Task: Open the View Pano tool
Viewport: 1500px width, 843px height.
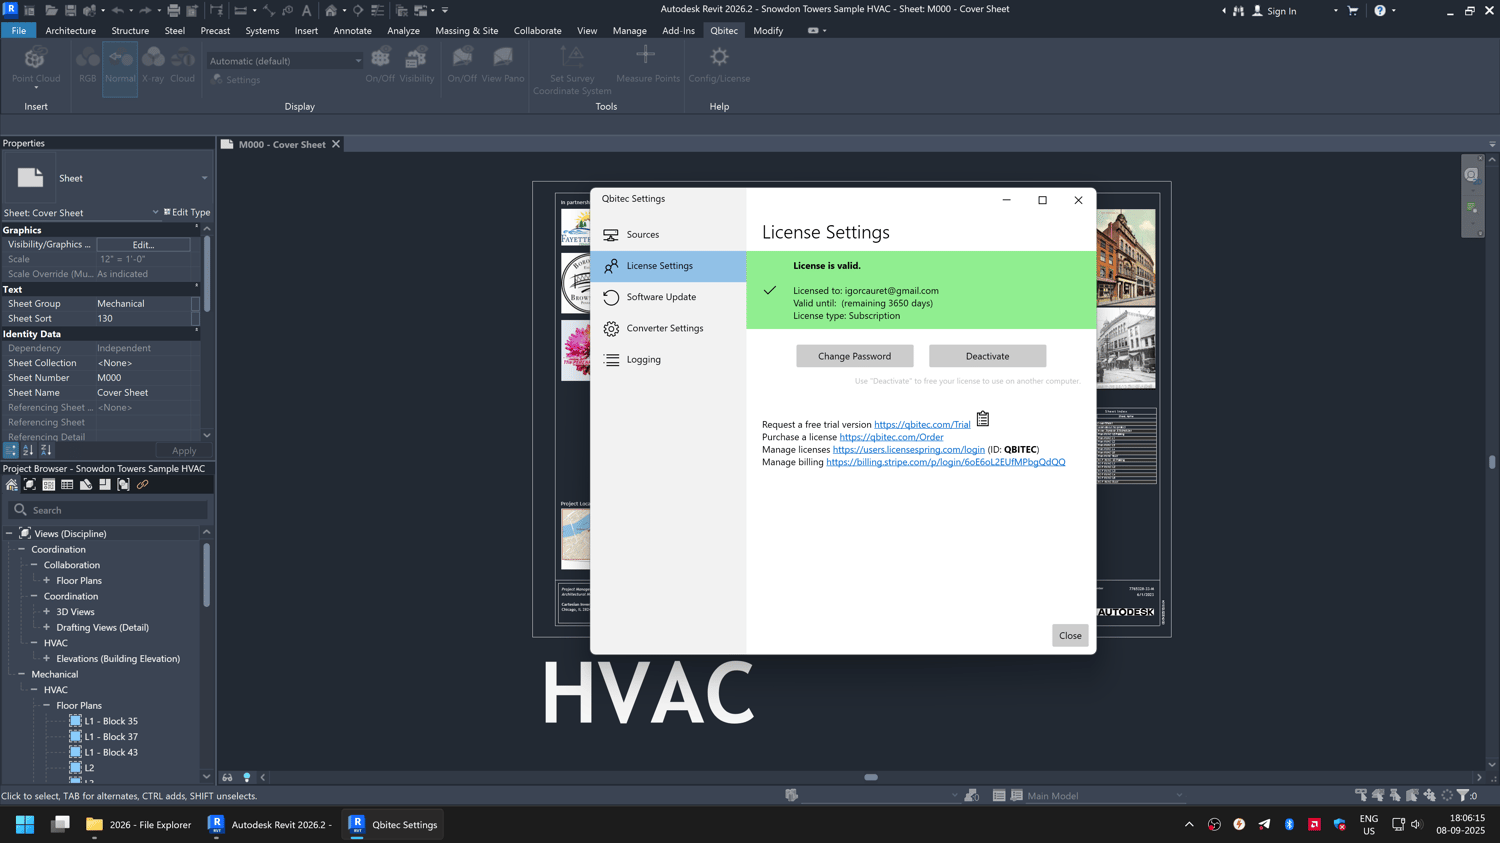Action: [x=503, y=65]
